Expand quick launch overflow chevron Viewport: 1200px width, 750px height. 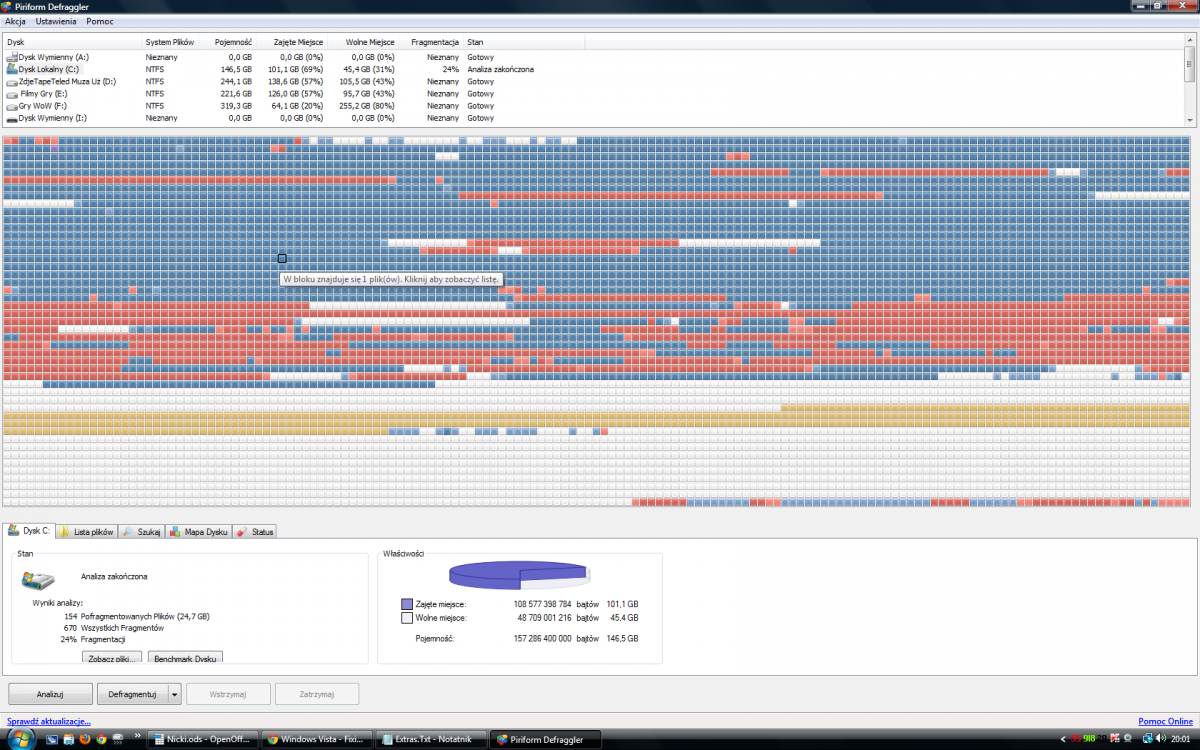click(138, 735)
